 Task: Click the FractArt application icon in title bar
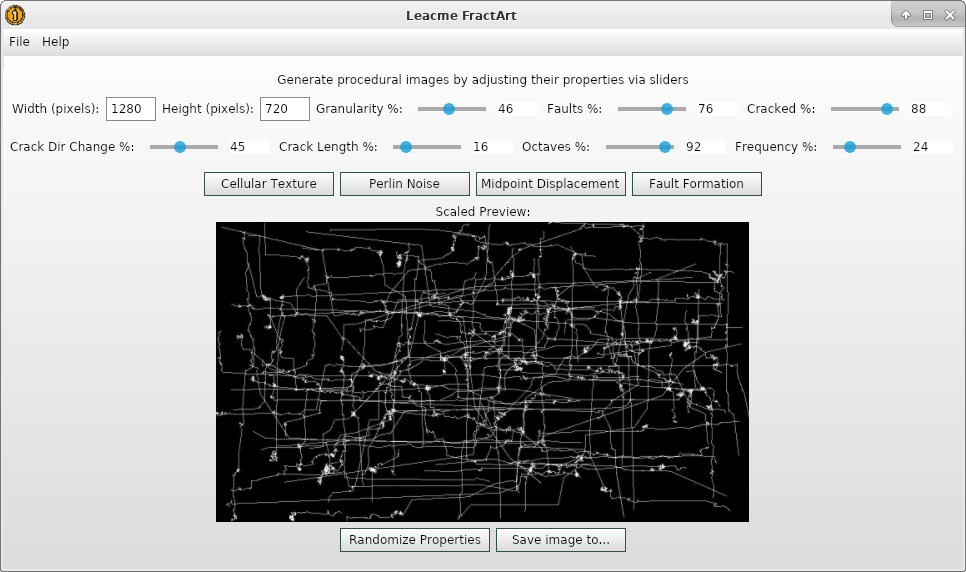tap(15, 15)
